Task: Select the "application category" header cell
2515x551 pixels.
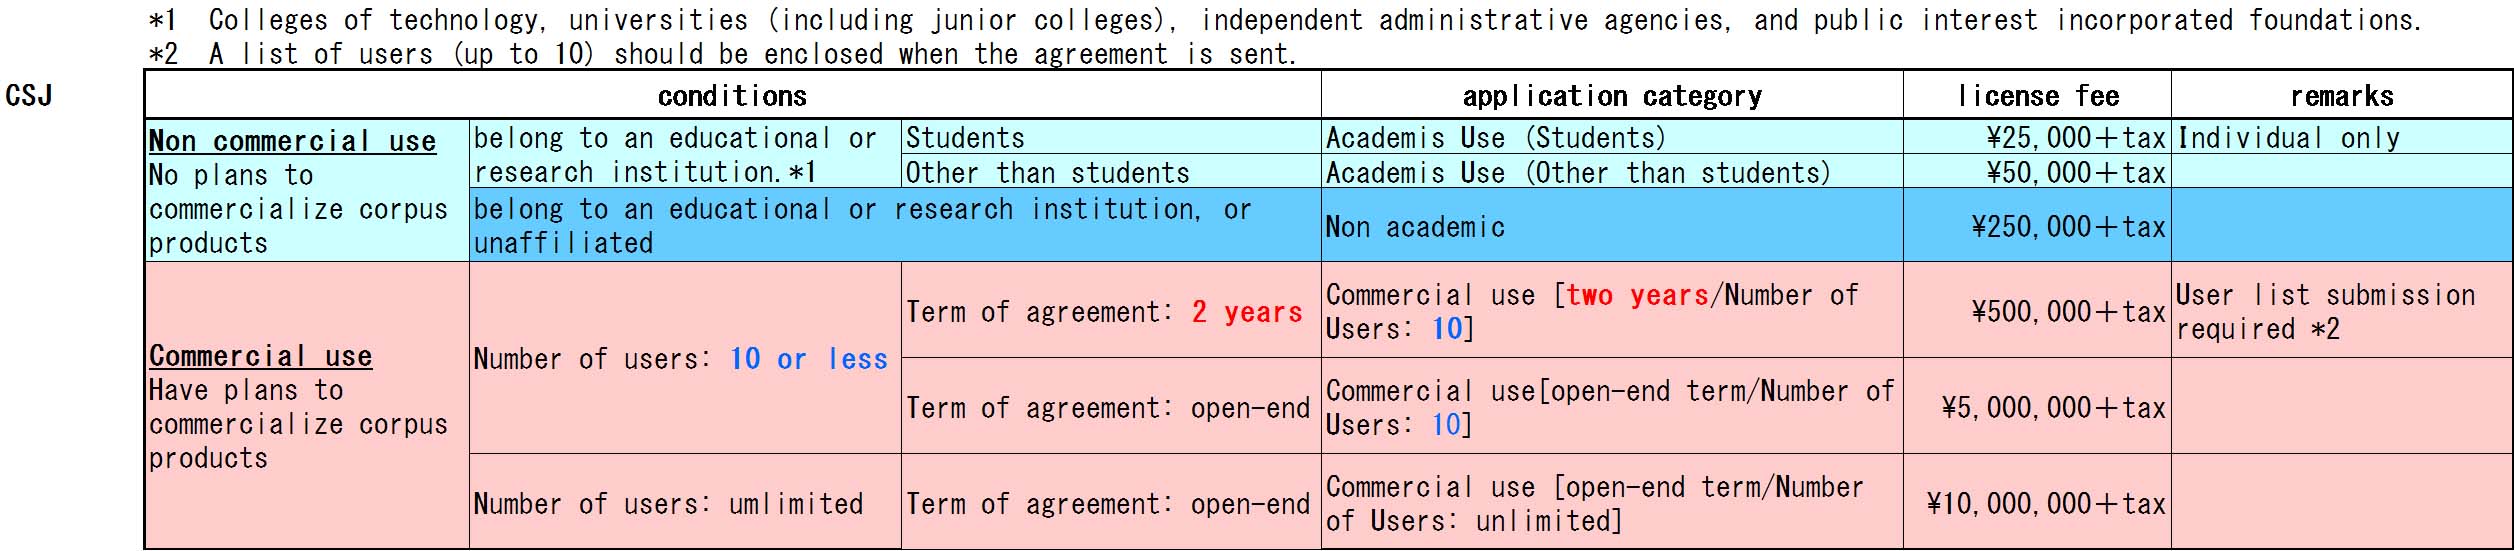Action: [x=1611, y=96]
